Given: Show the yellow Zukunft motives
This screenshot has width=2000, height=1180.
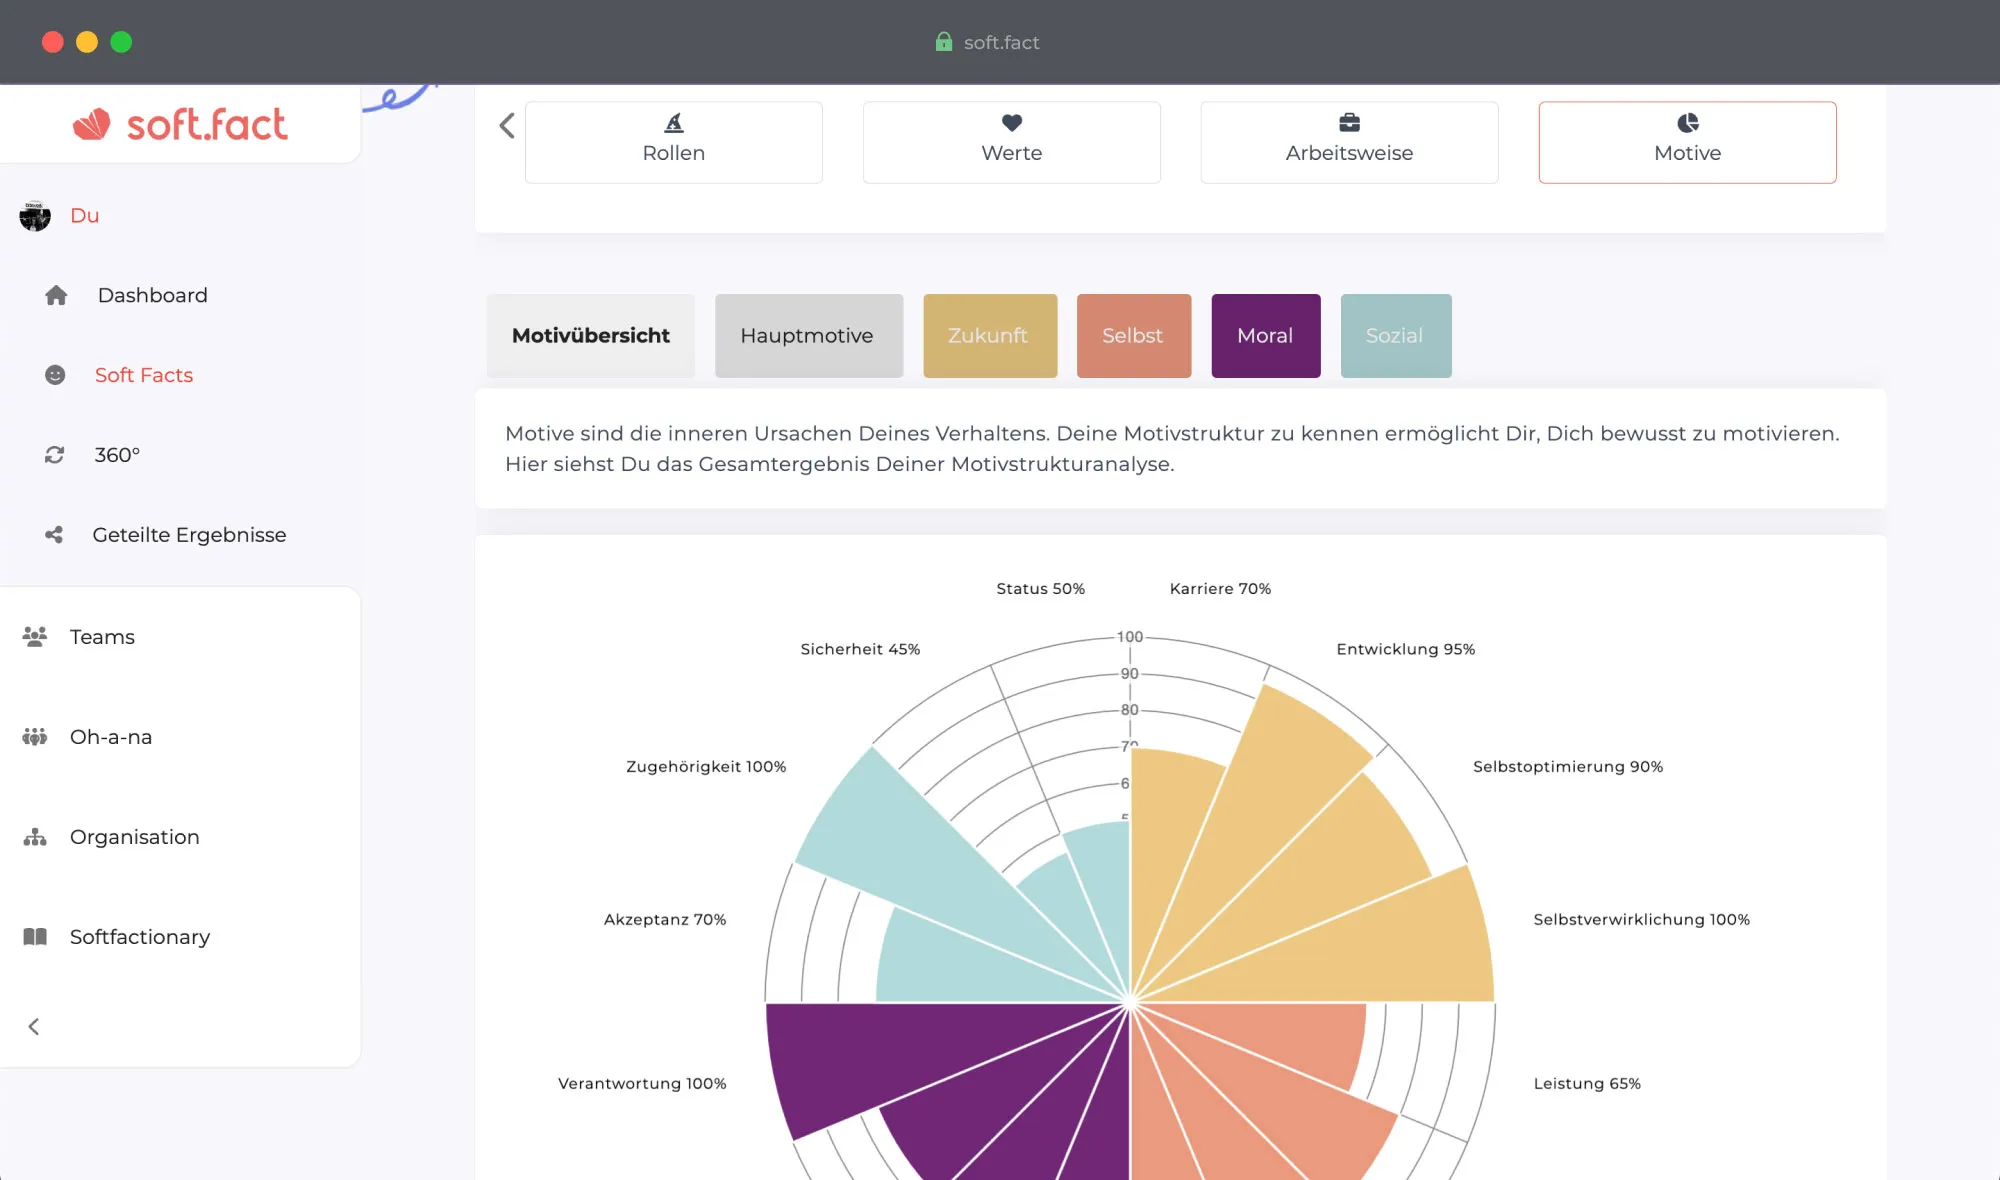Looking at the screenshot, I should tap(989, 336).
